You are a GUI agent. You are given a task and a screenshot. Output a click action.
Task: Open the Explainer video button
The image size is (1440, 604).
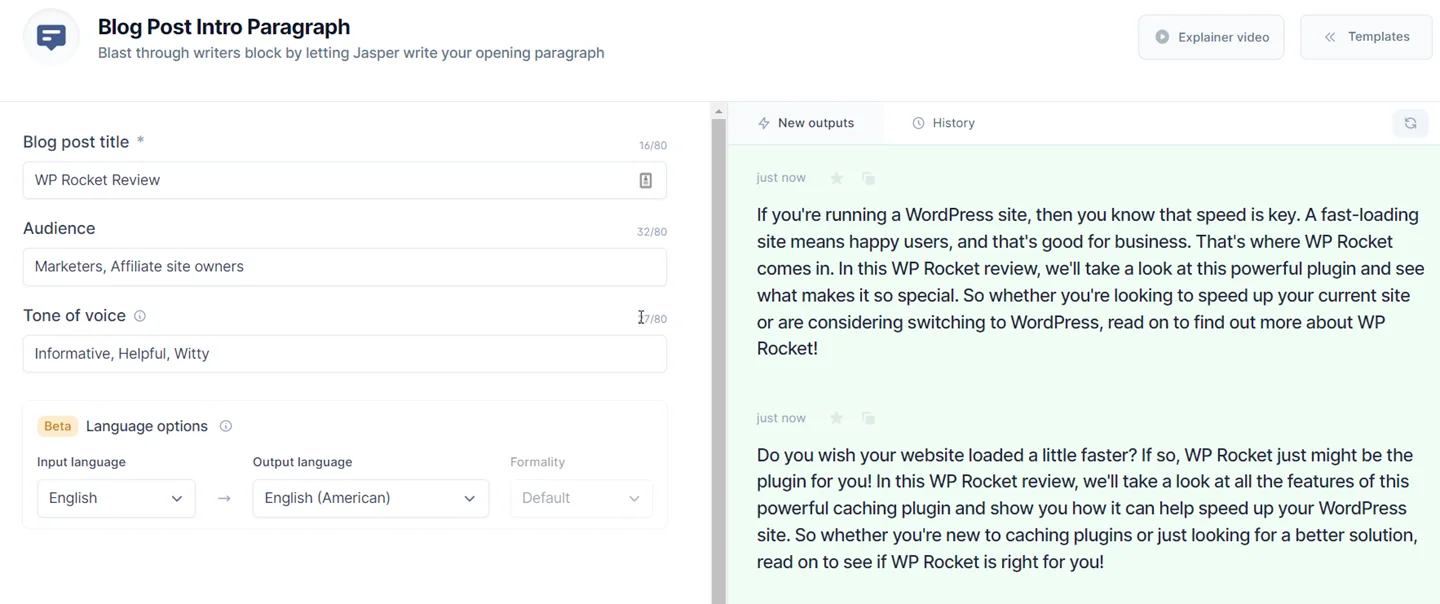(1211, 37)
